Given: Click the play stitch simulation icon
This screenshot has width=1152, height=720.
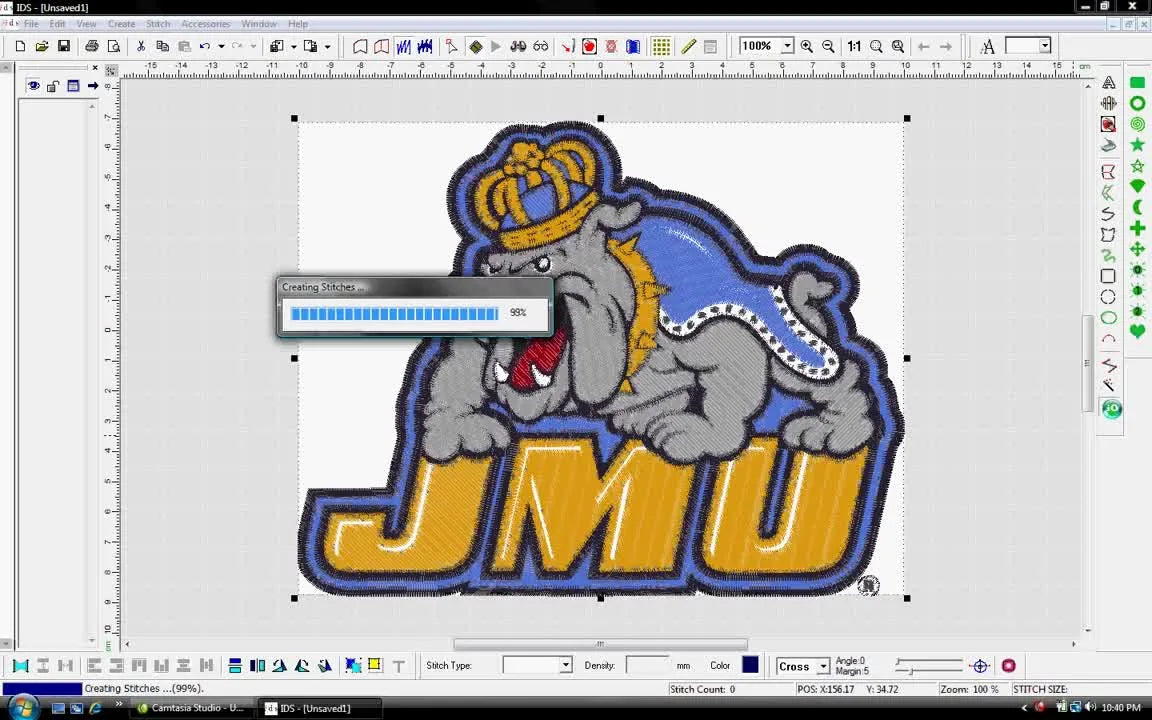Looking at the screenshot, I should tap(496, 46).
